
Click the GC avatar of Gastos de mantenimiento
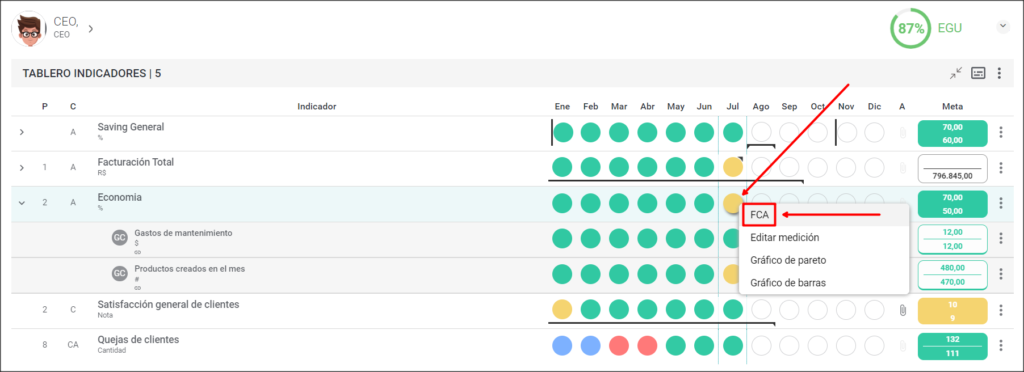point(120,238)
